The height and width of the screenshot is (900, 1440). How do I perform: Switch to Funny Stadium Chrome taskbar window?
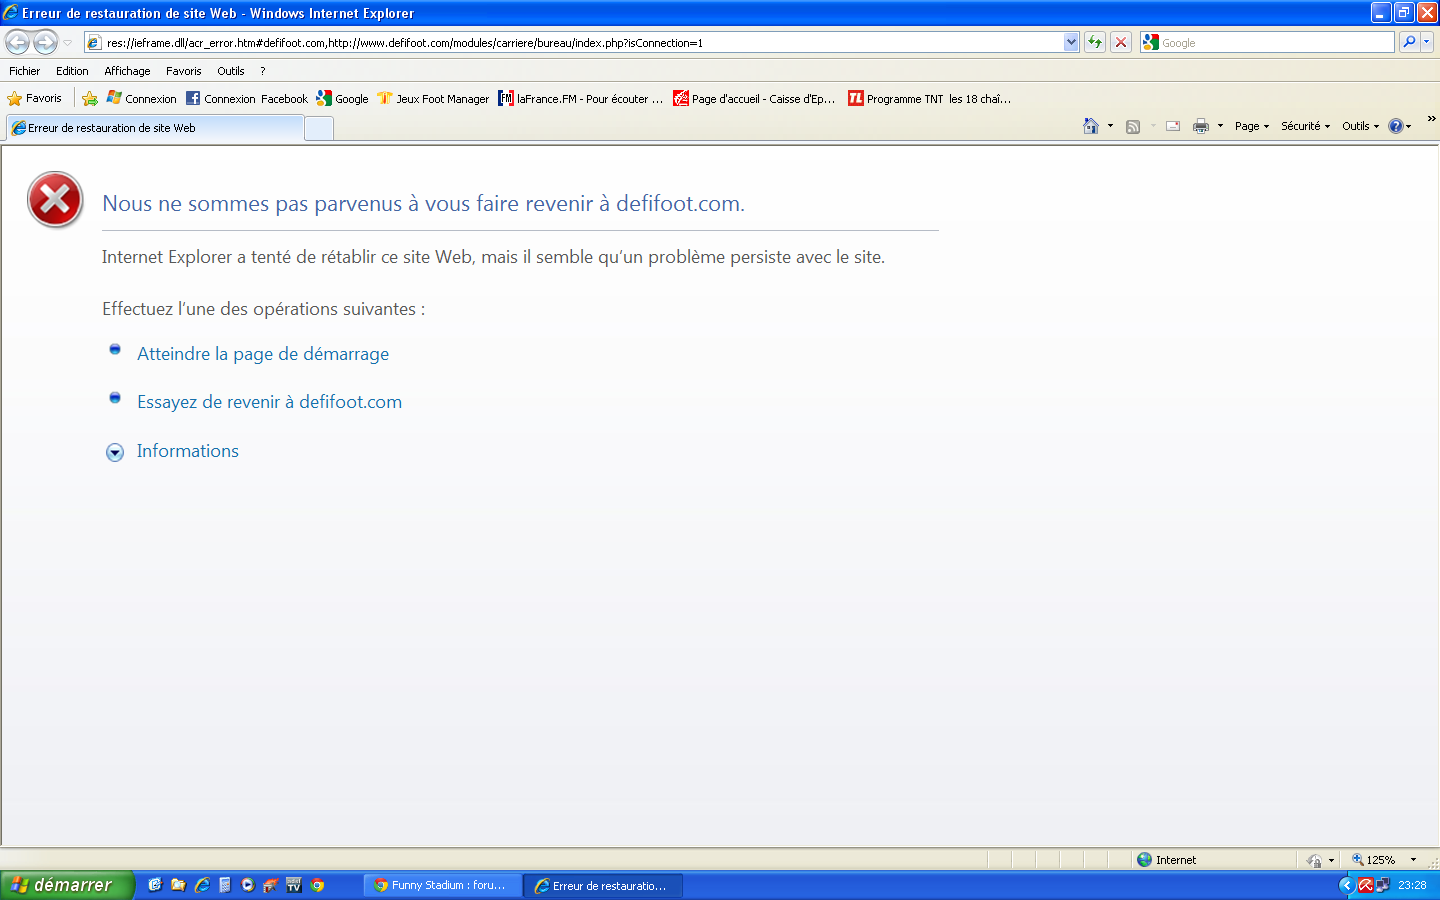443,885
